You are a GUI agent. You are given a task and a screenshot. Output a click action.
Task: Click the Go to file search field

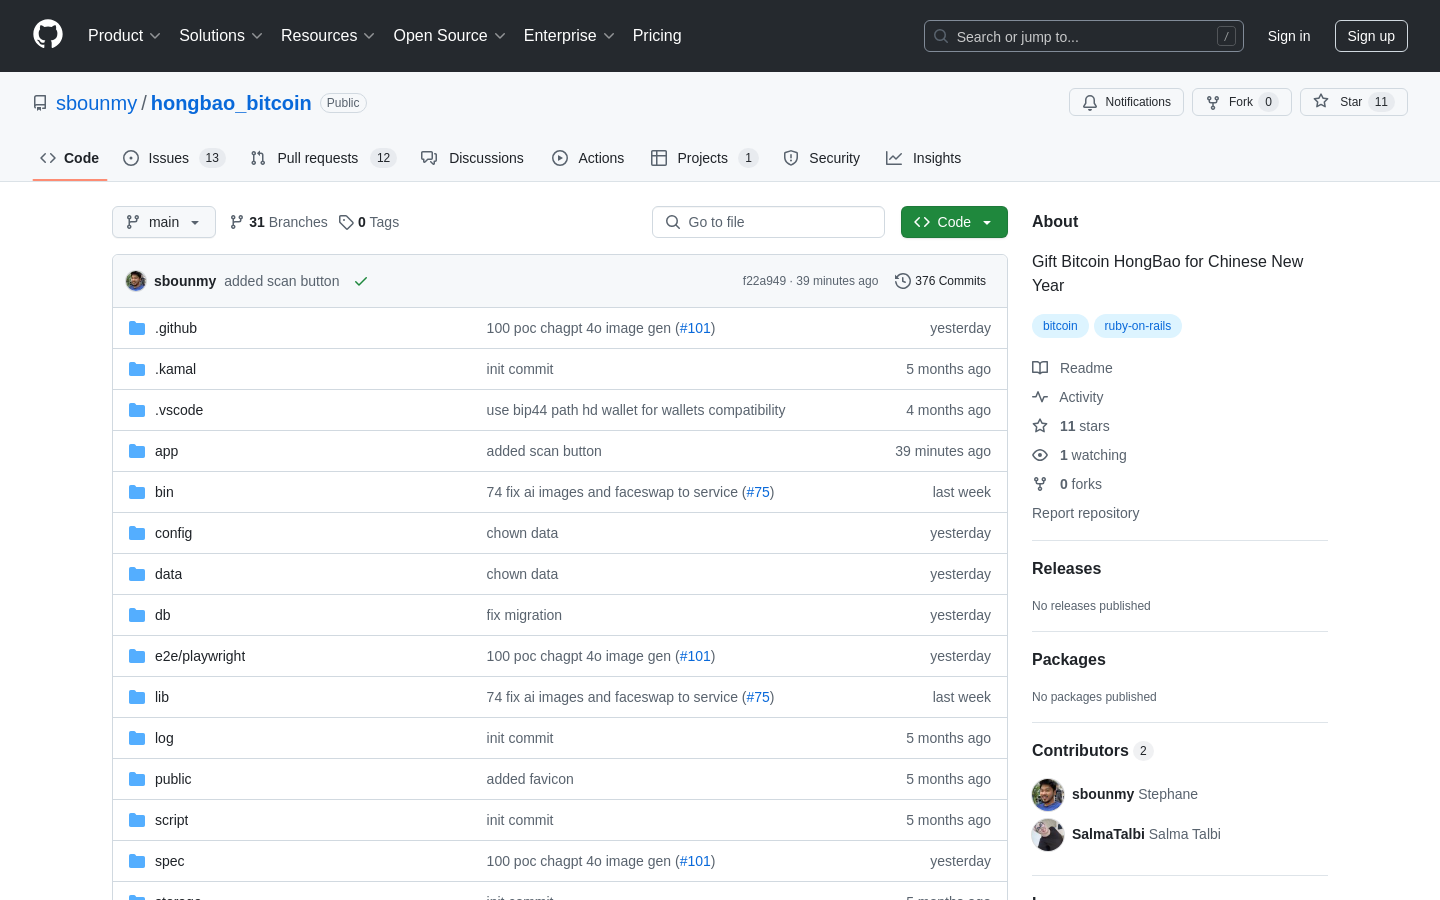tap(768, 222)
